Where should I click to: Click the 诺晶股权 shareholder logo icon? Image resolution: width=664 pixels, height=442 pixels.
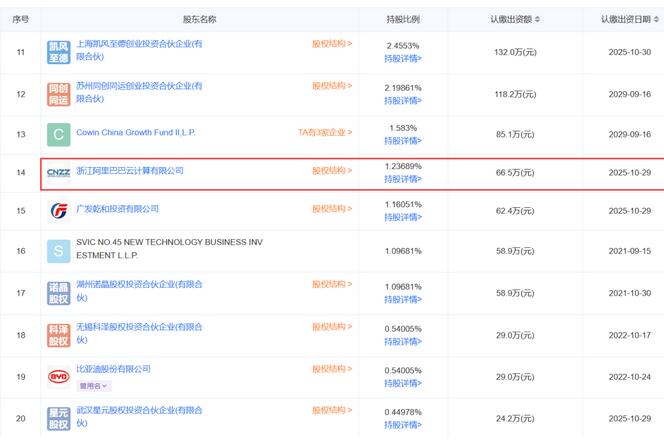coord(59,291)
